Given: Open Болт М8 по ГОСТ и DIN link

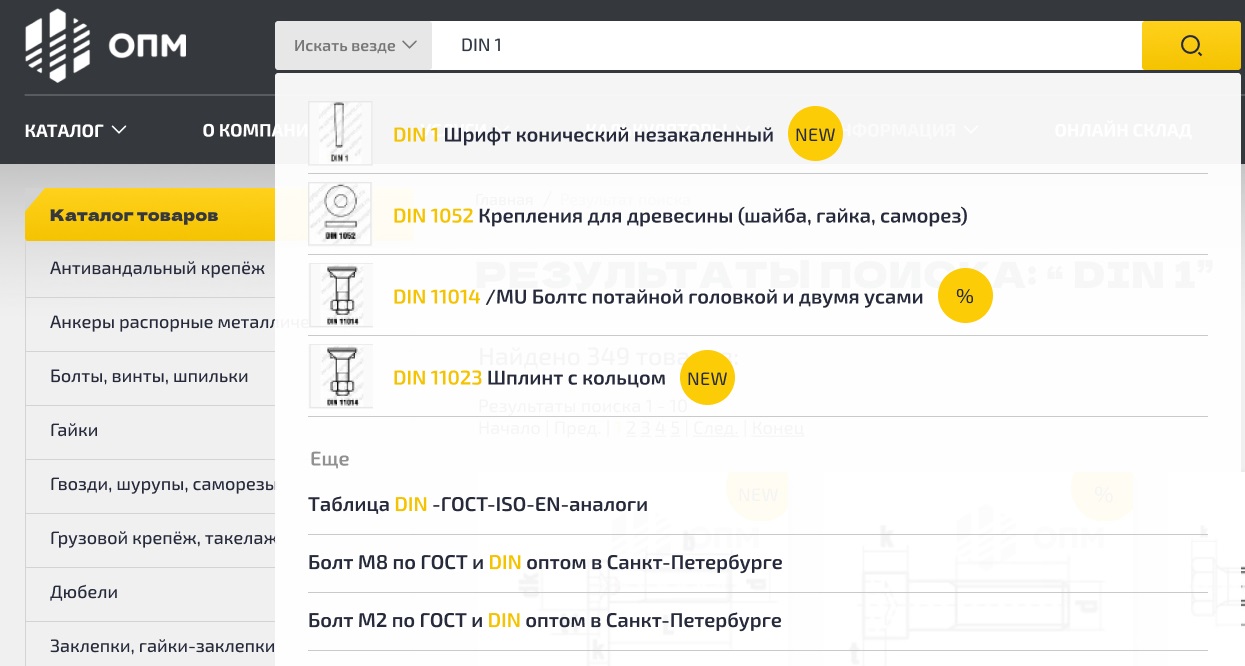Looking at the screenshot, I should [545, 562].
